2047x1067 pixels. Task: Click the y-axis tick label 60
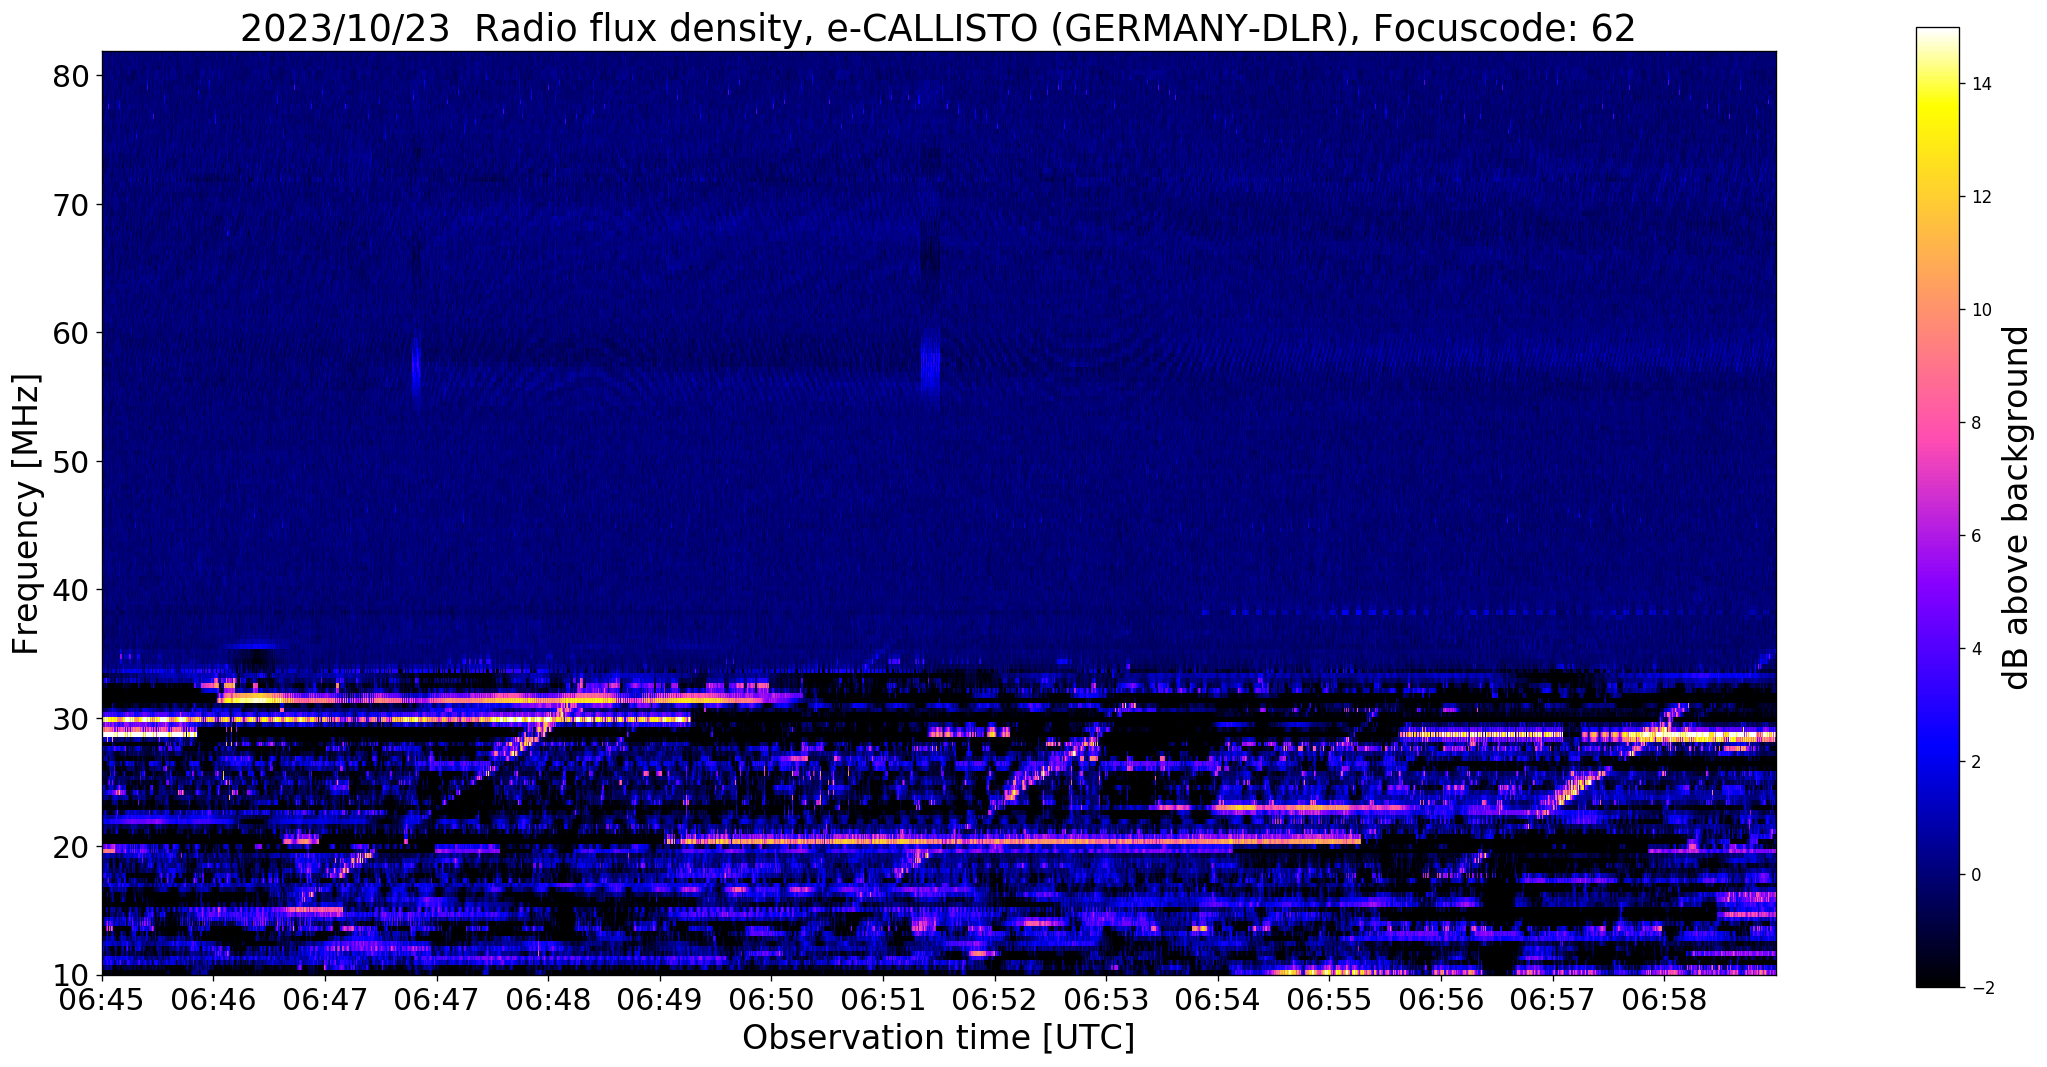click(71, 333)
